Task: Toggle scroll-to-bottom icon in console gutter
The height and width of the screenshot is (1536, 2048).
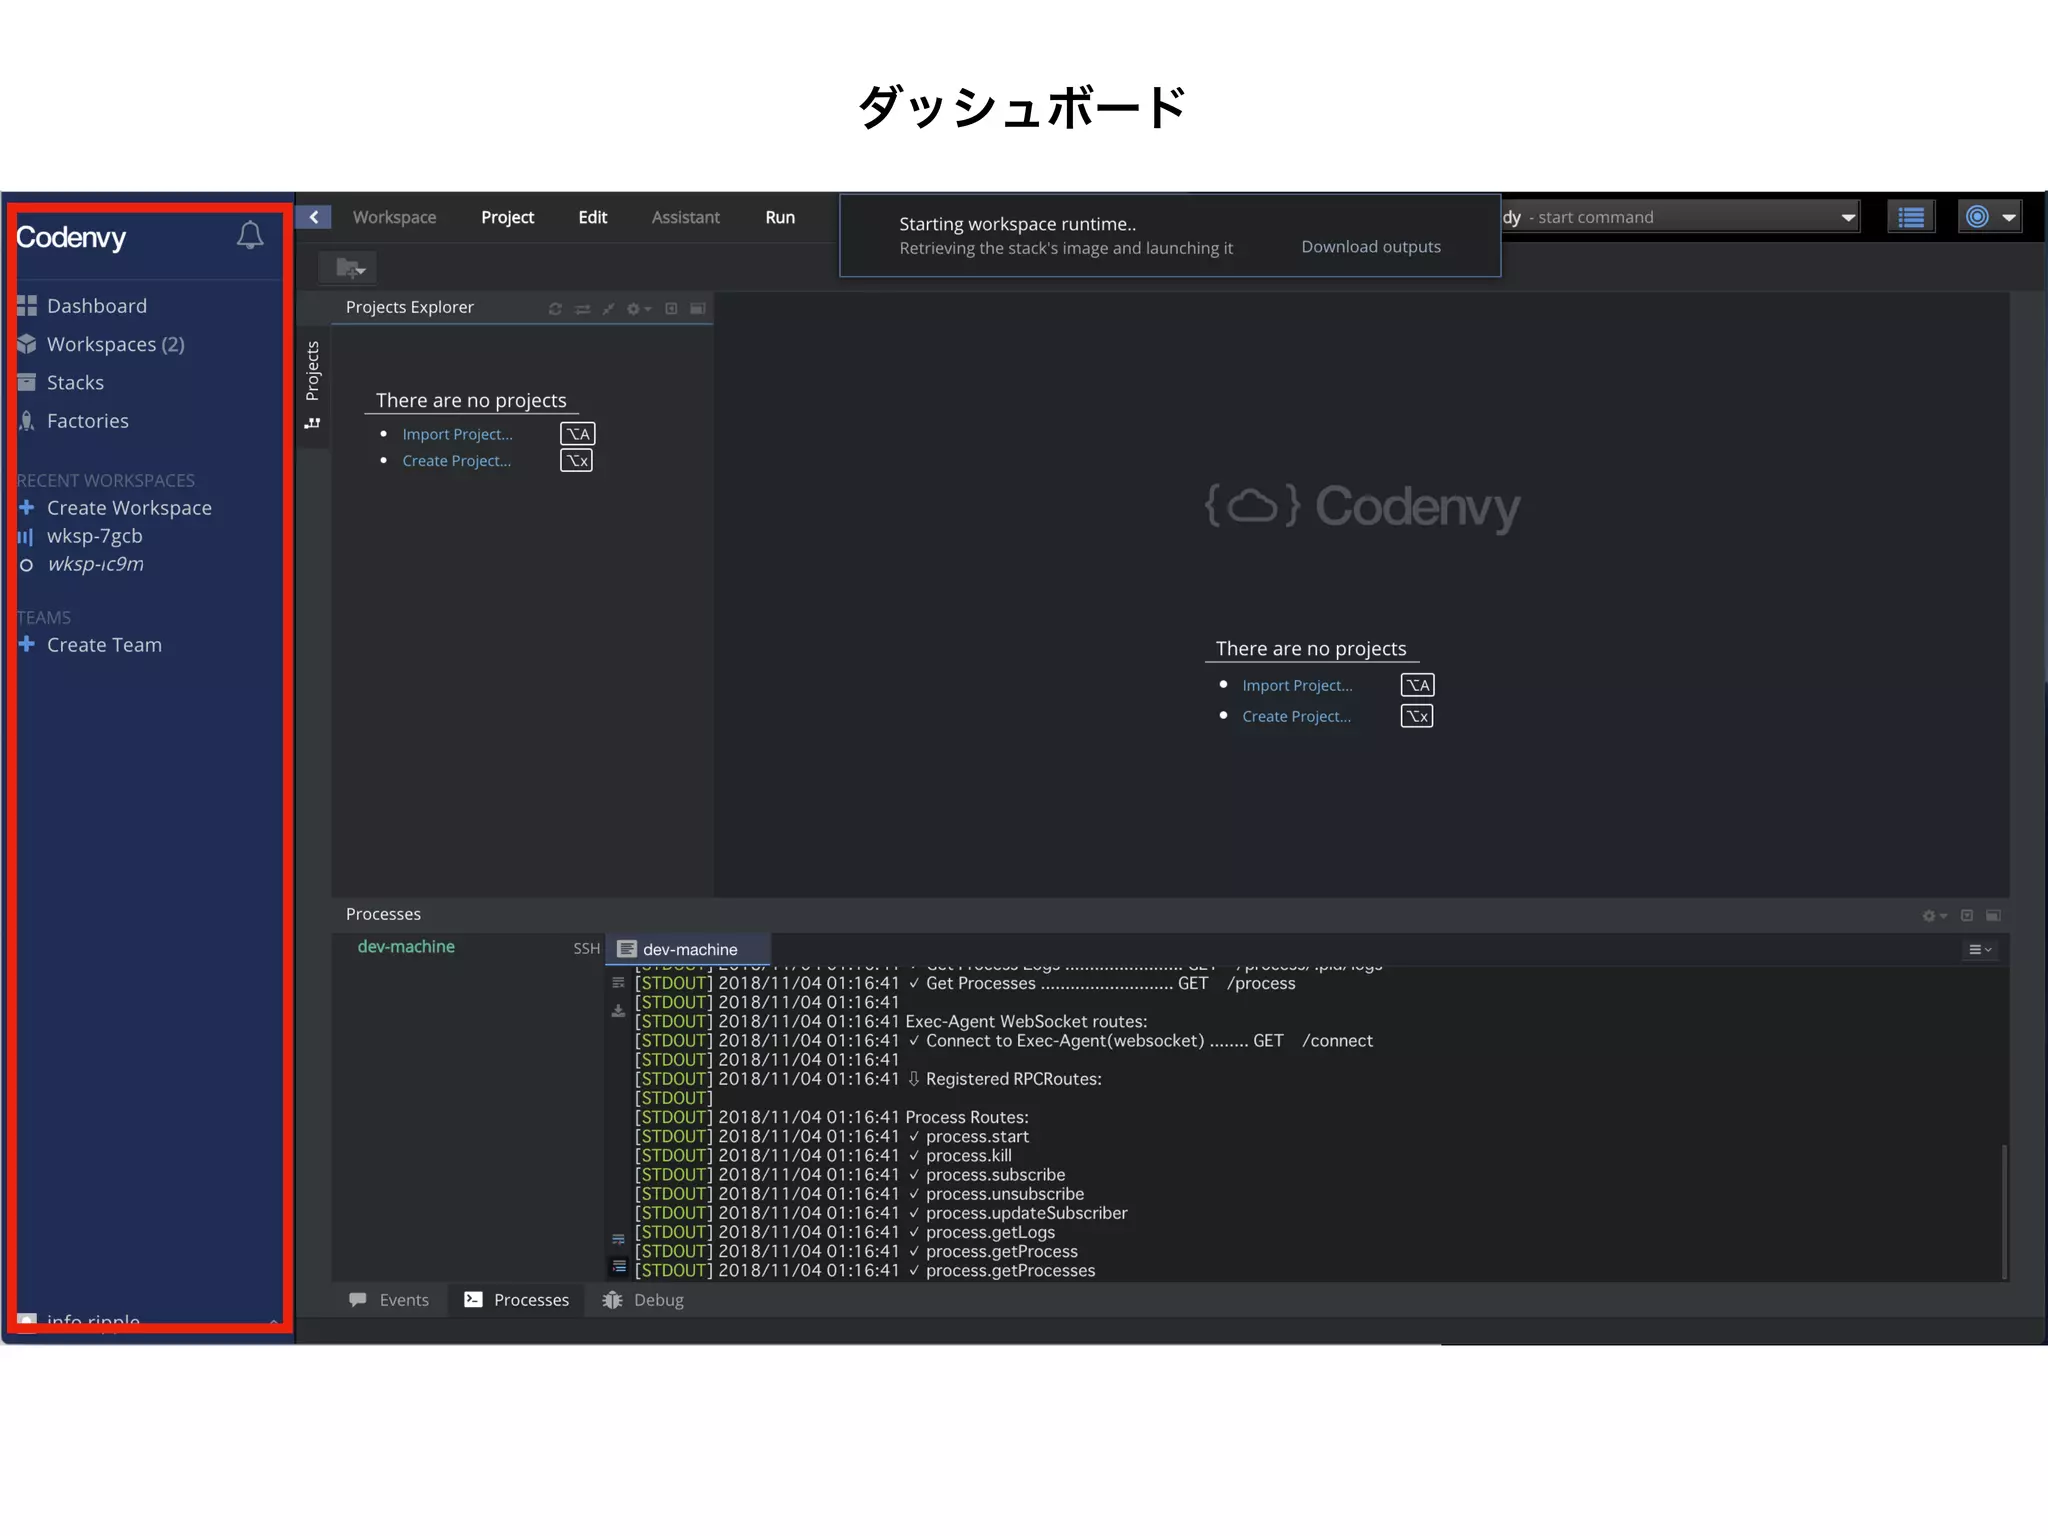Action: [x=619, y=1267]
